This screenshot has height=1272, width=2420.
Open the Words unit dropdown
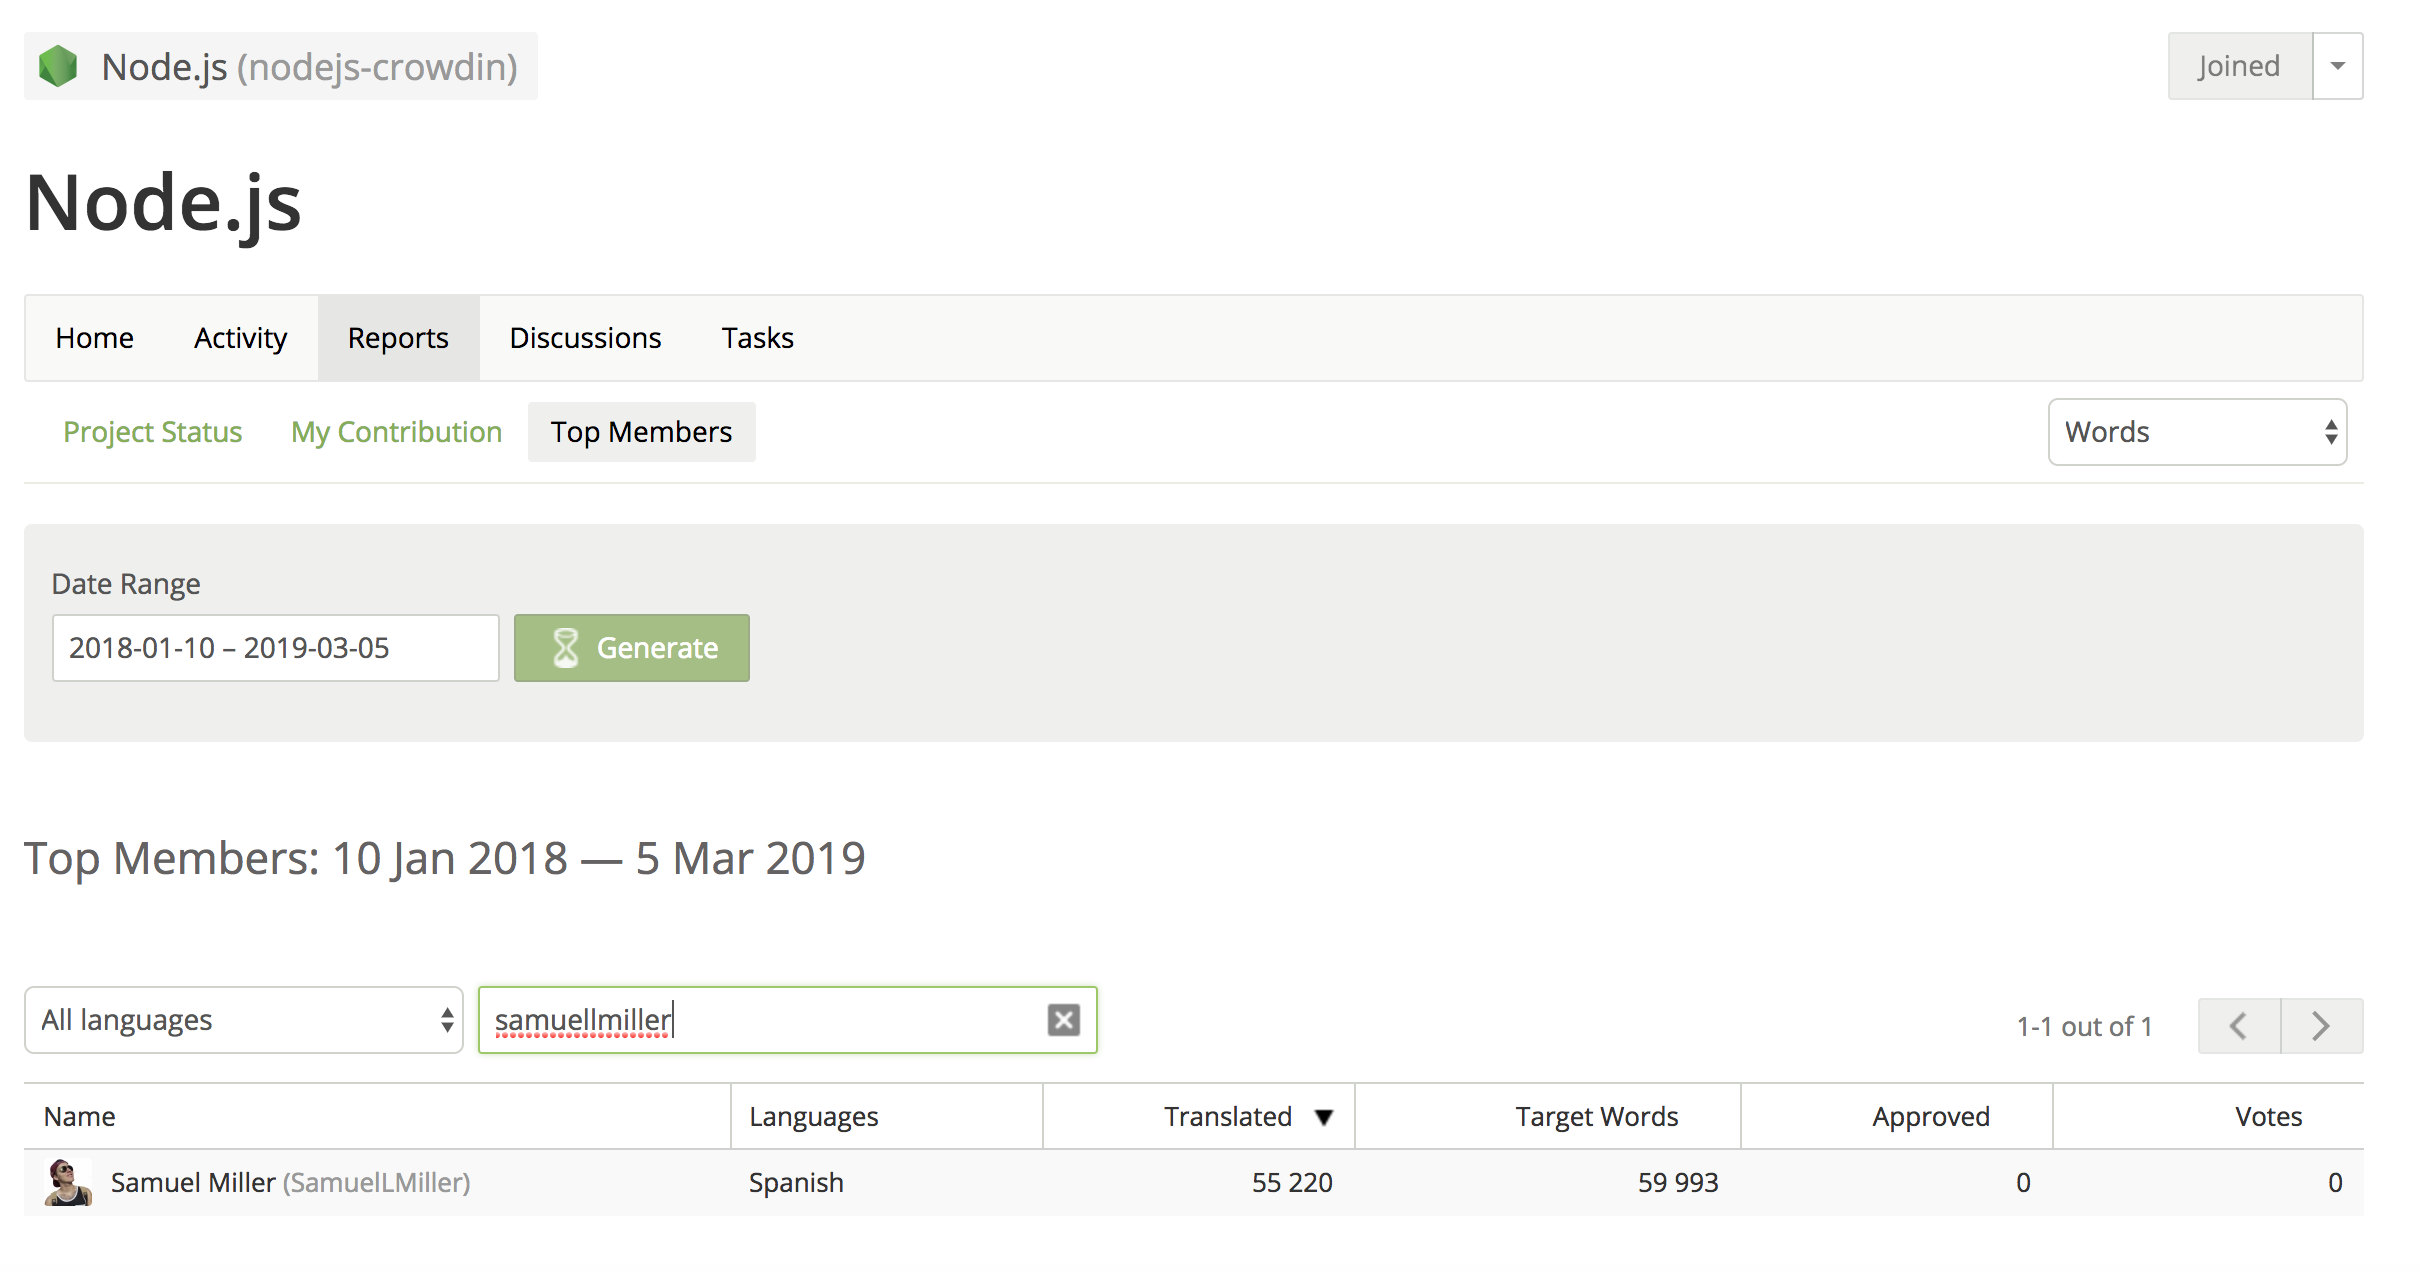2197,432
